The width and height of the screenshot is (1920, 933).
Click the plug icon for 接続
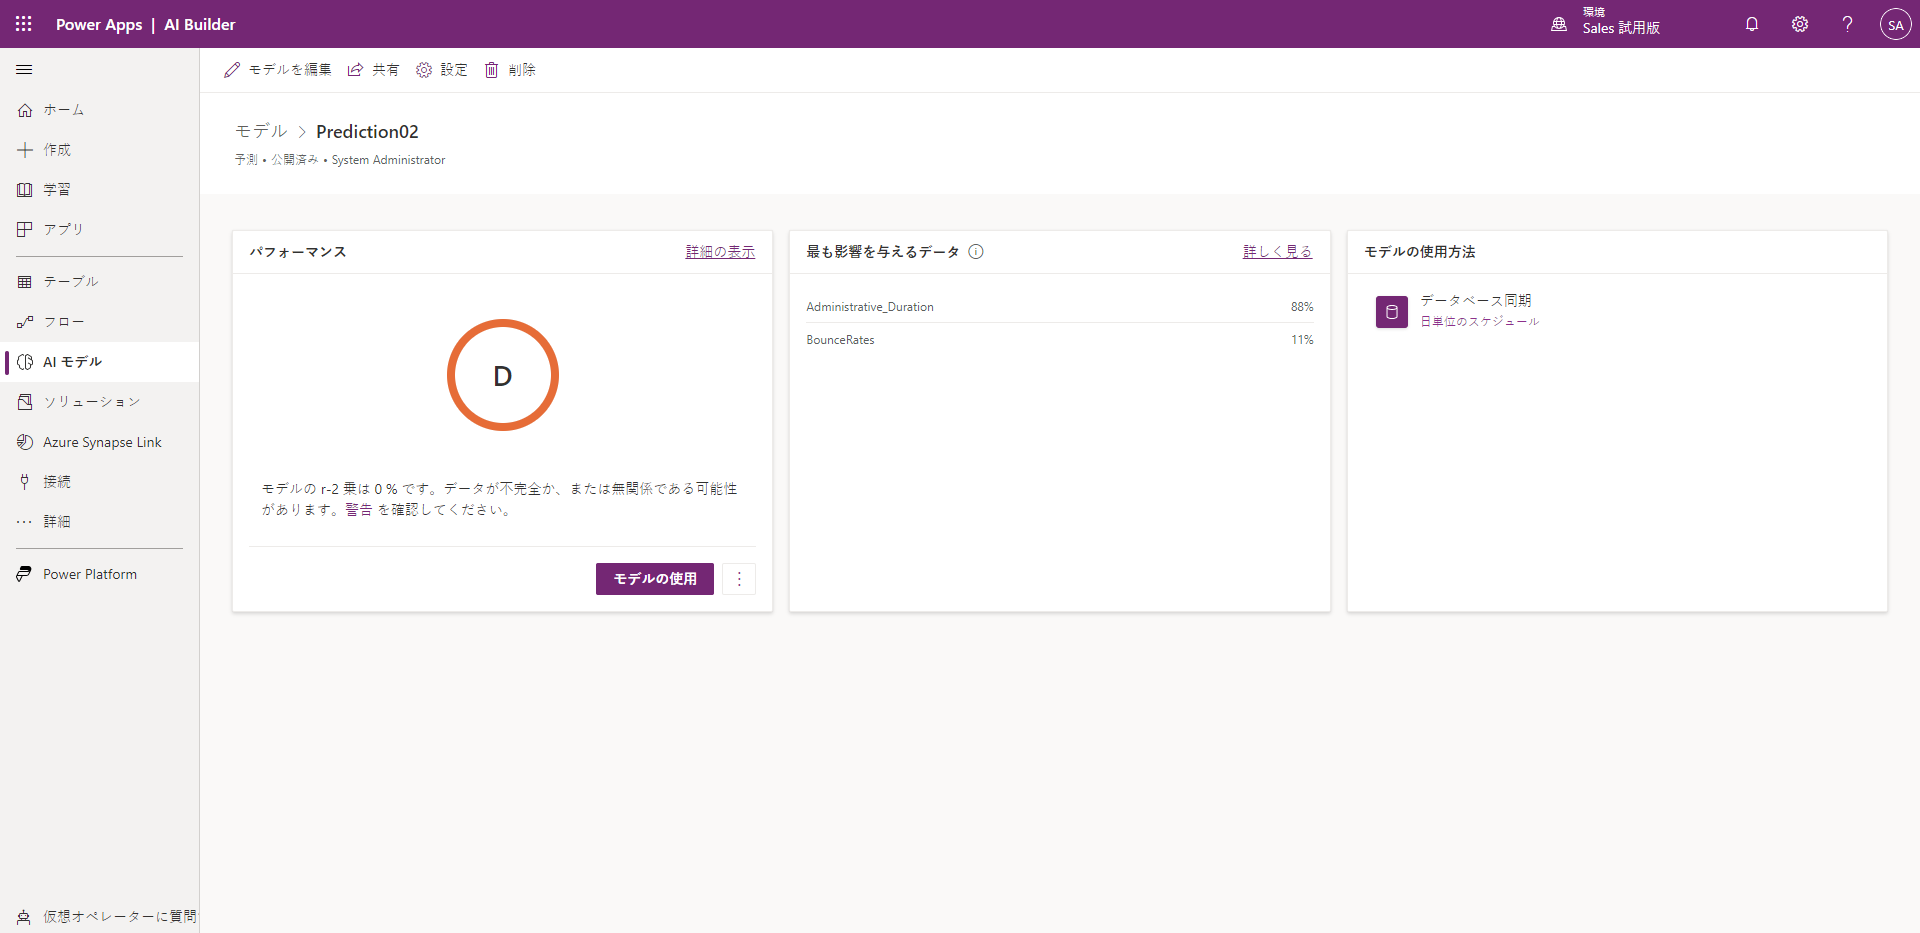coord(25,482)
